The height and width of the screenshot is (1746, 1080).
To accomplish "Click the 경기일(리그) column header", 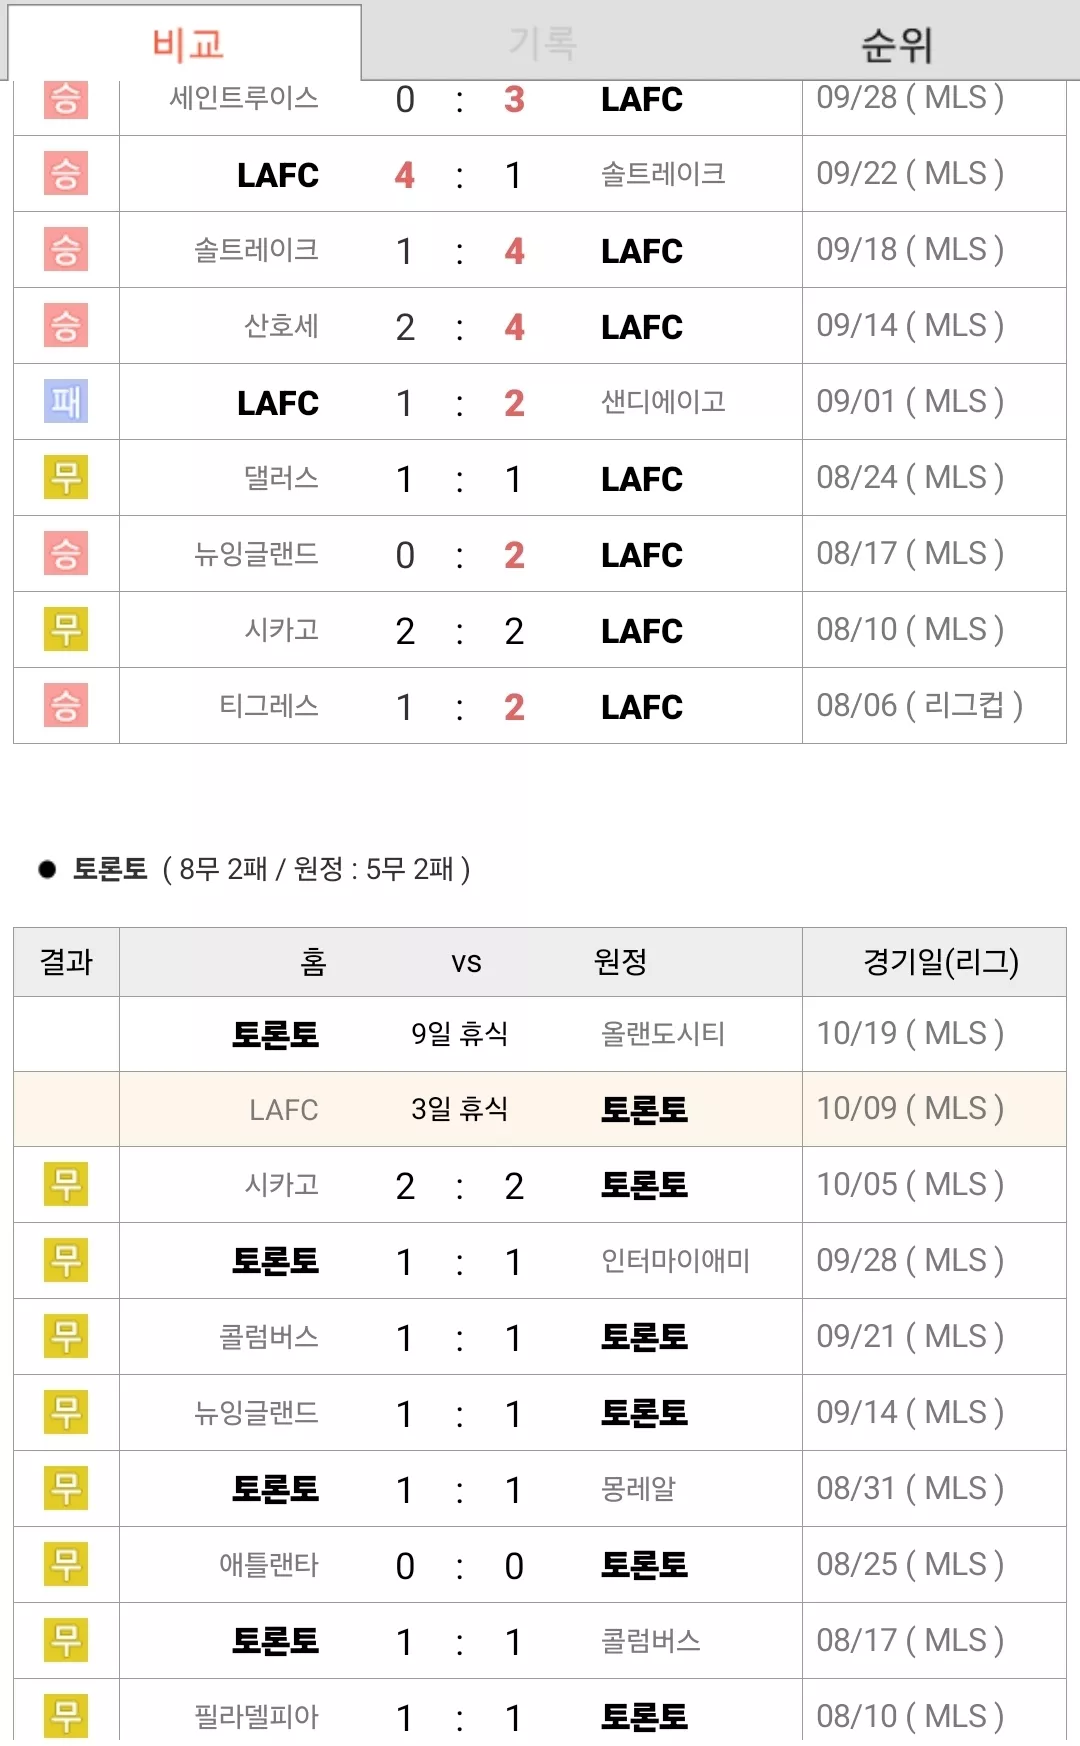I will (940, 961).
